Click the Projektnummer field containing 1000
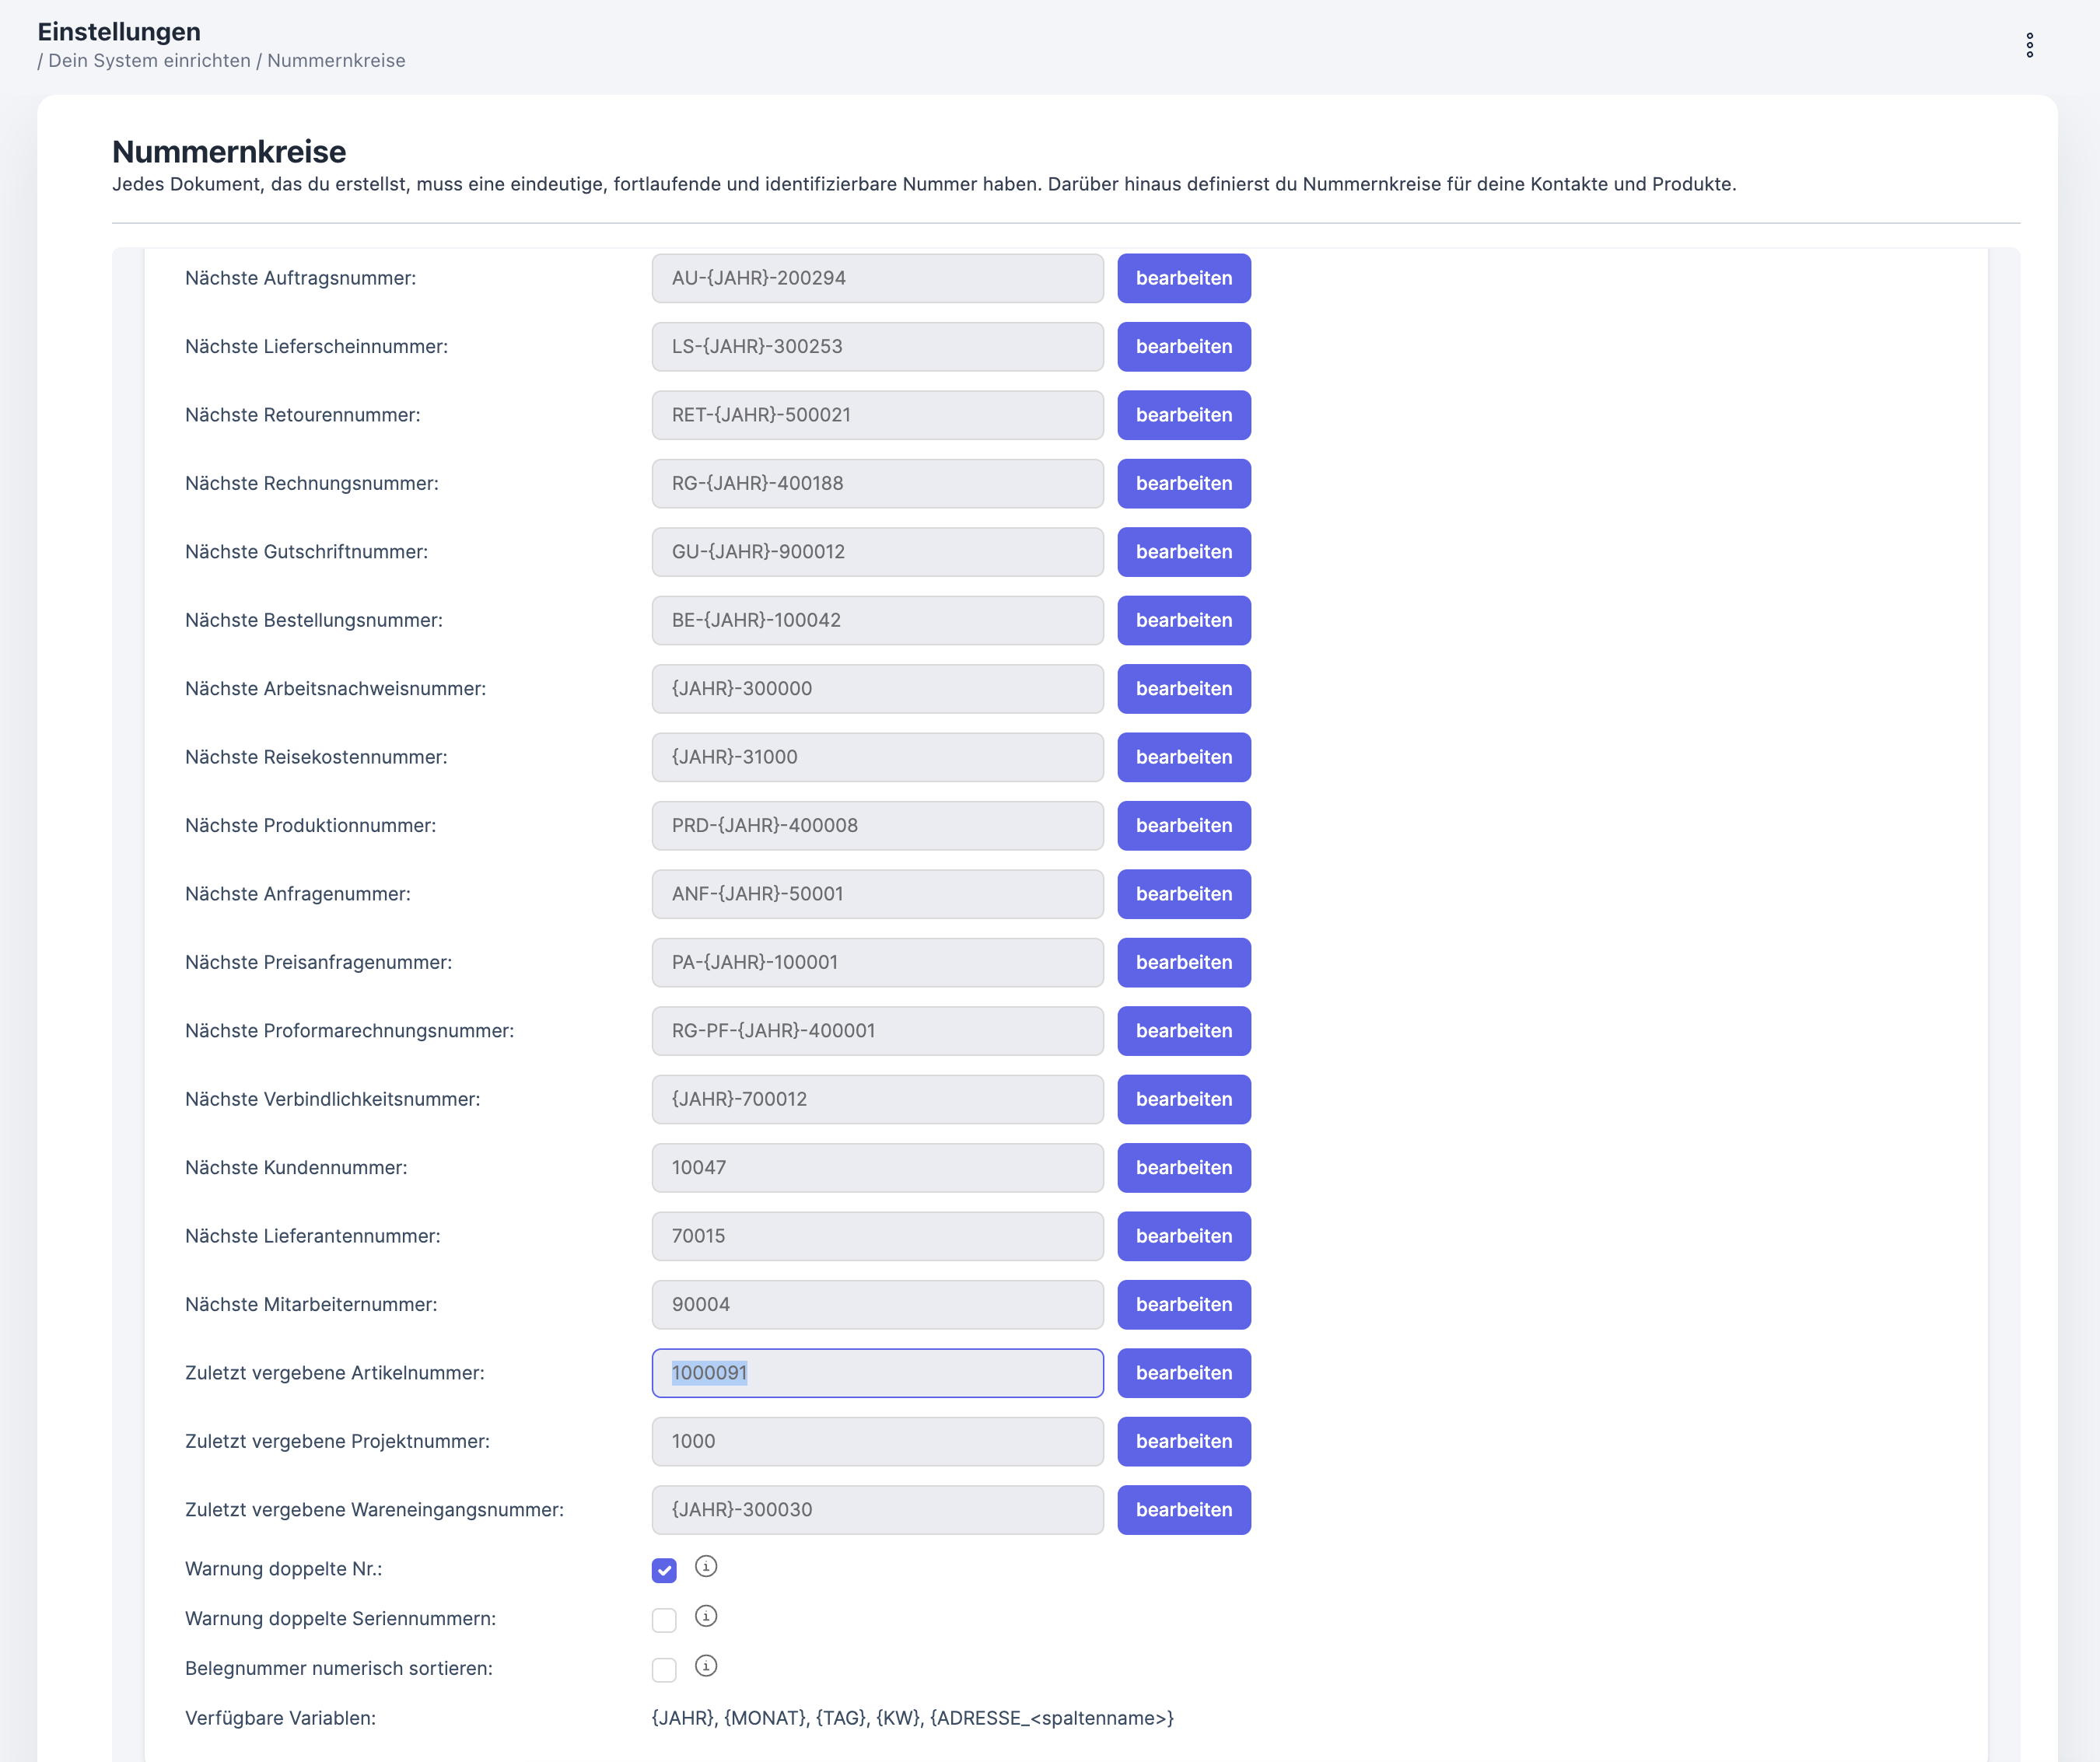This screenshot has height=1762, width=2100. (877, 1441)
